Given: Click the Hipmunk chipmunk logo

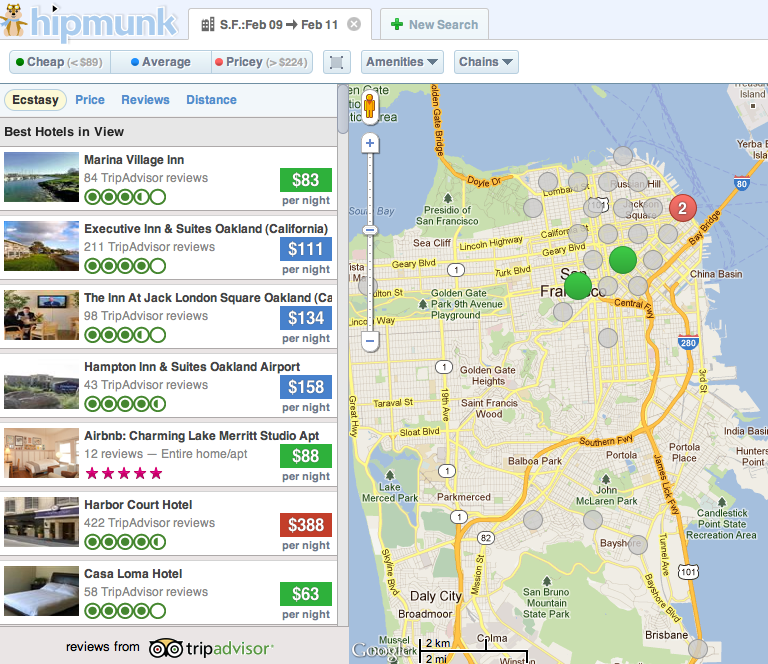Looking at the screenshot, I should pos(14,20).
